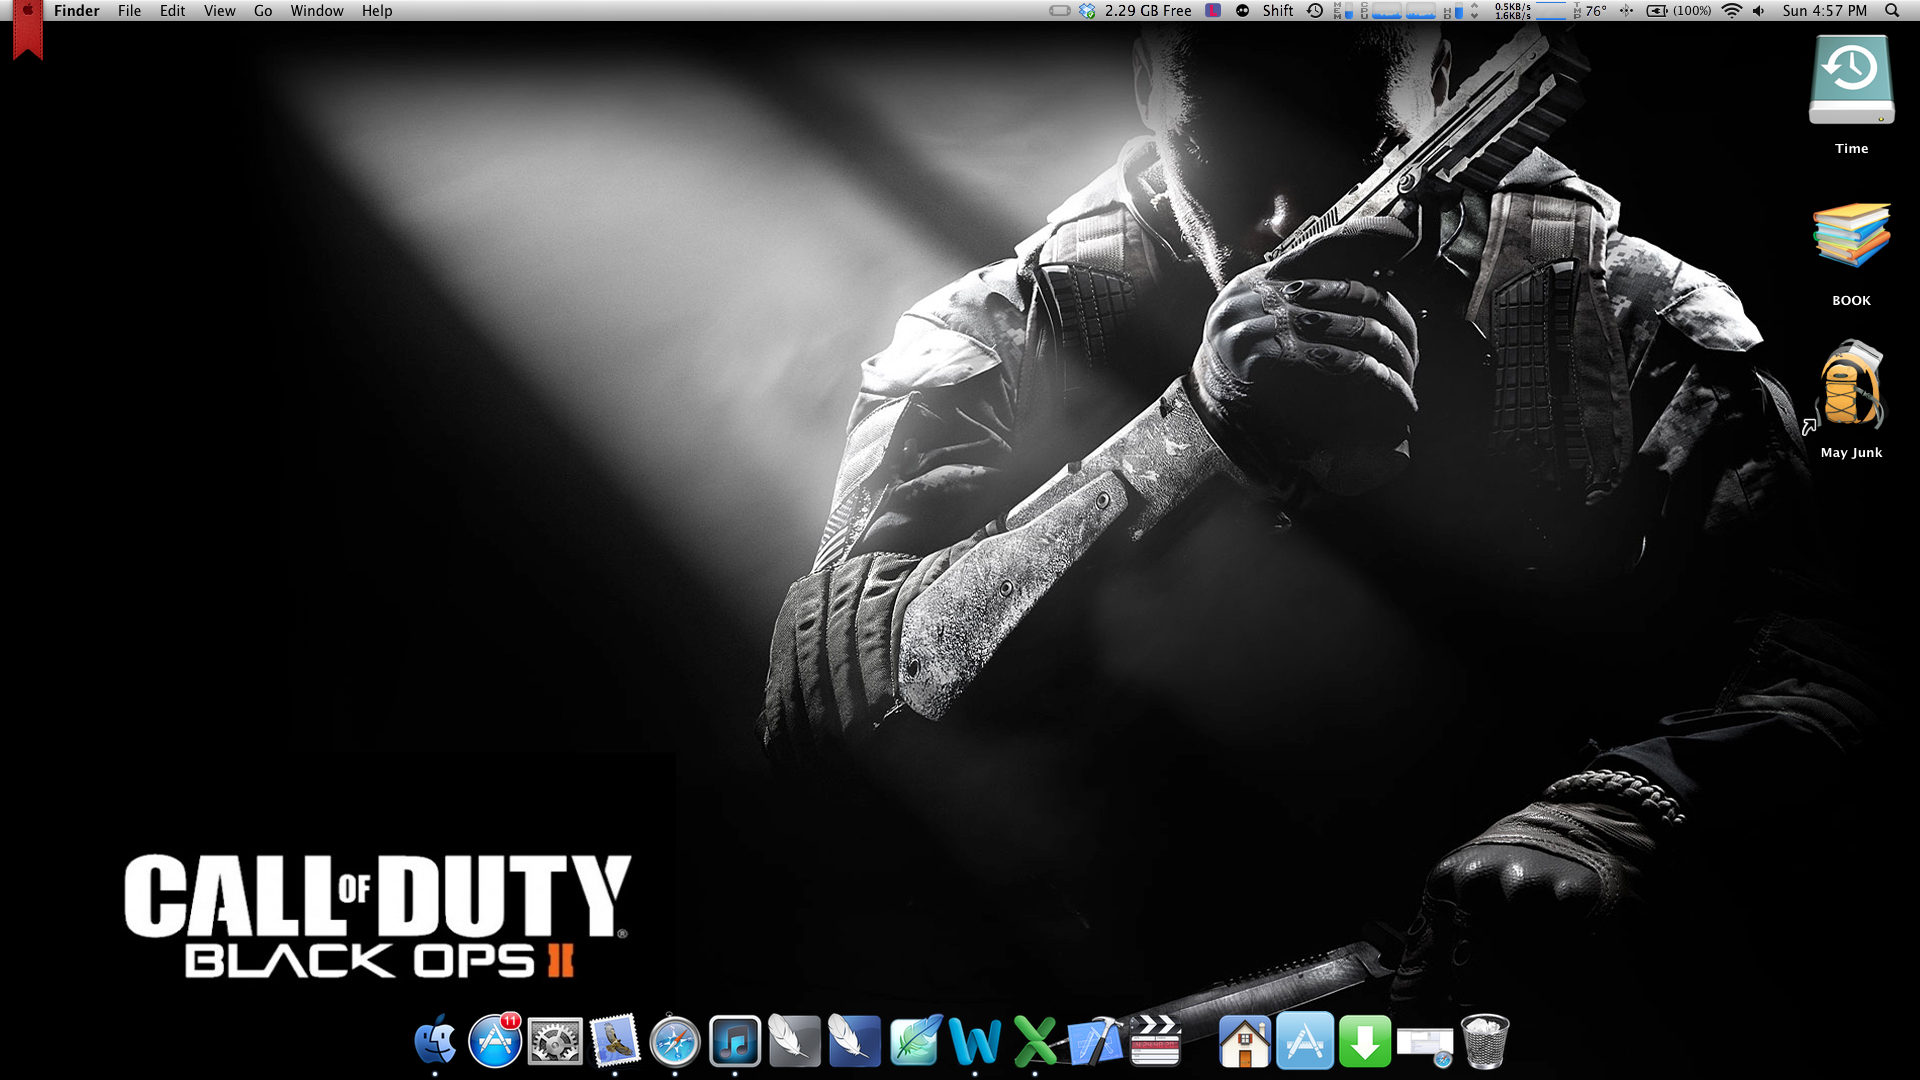This screenshot has width=1920, height=1080.
Task: Click the purple square L menu bar icon
Action: point(1213,10)
